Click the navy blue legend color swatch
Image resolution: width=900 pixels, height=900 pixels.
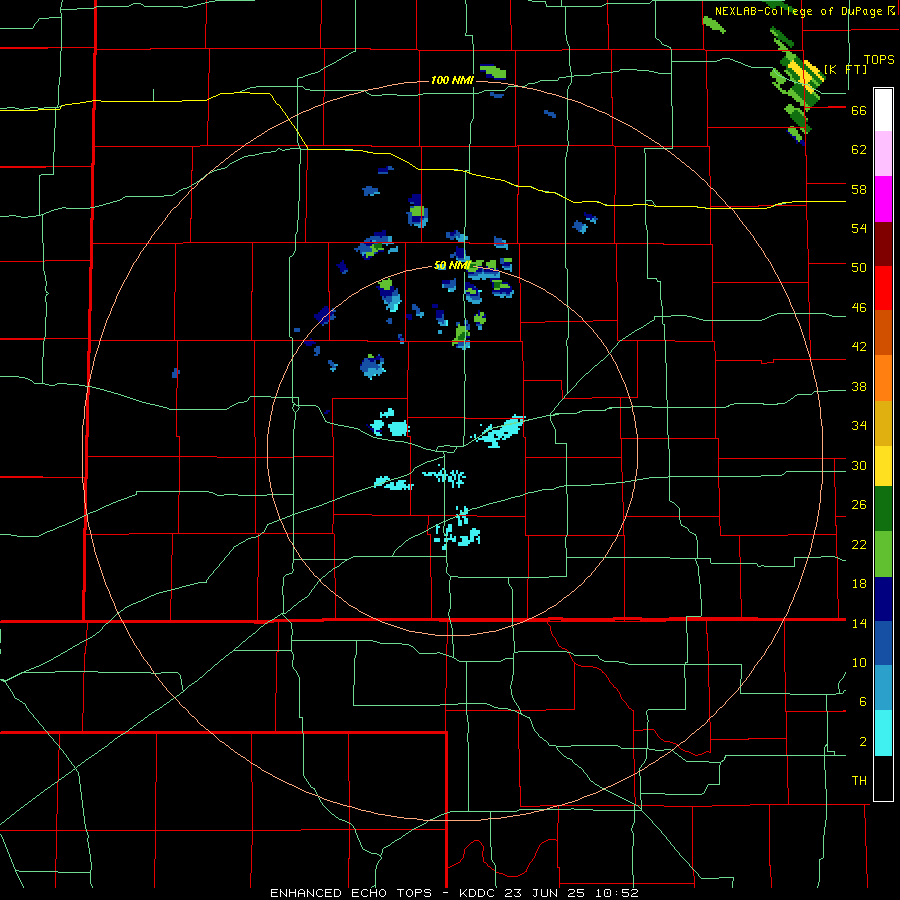[x=883, y=599]
